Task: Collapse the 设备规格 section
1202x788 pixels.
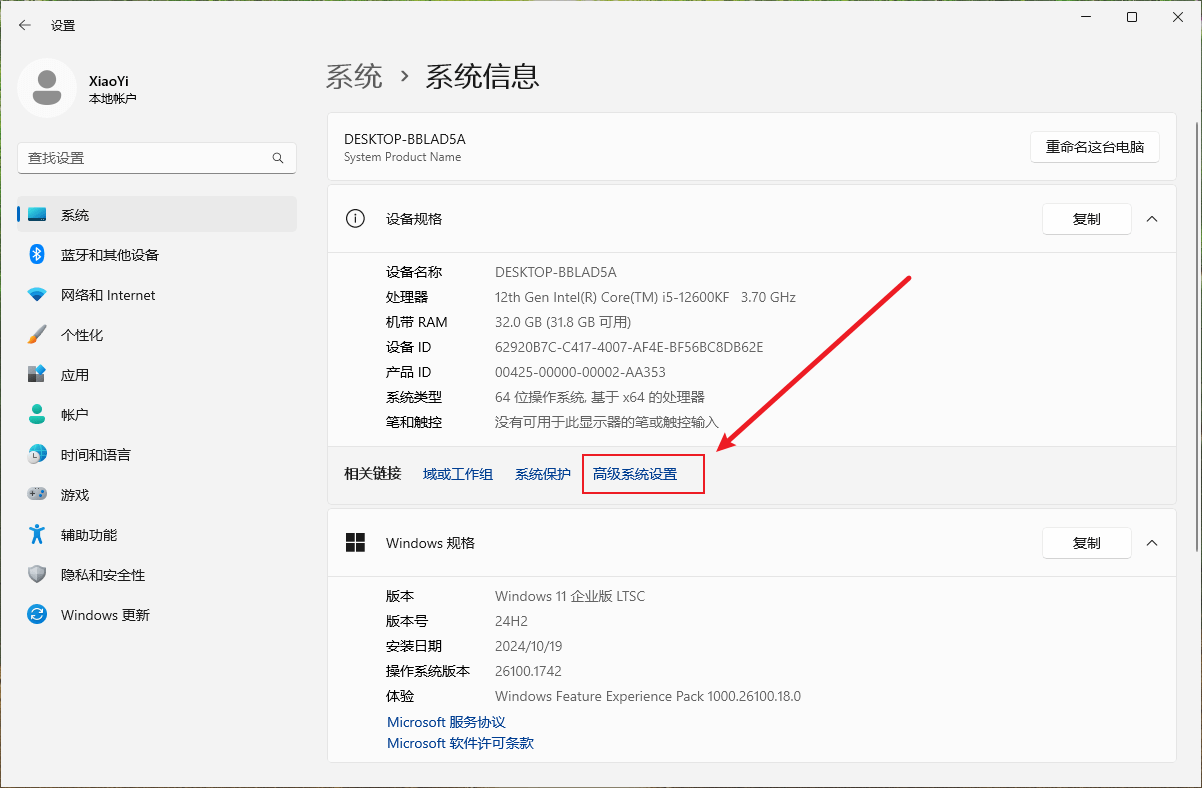Action: (x=1152, y=218)
